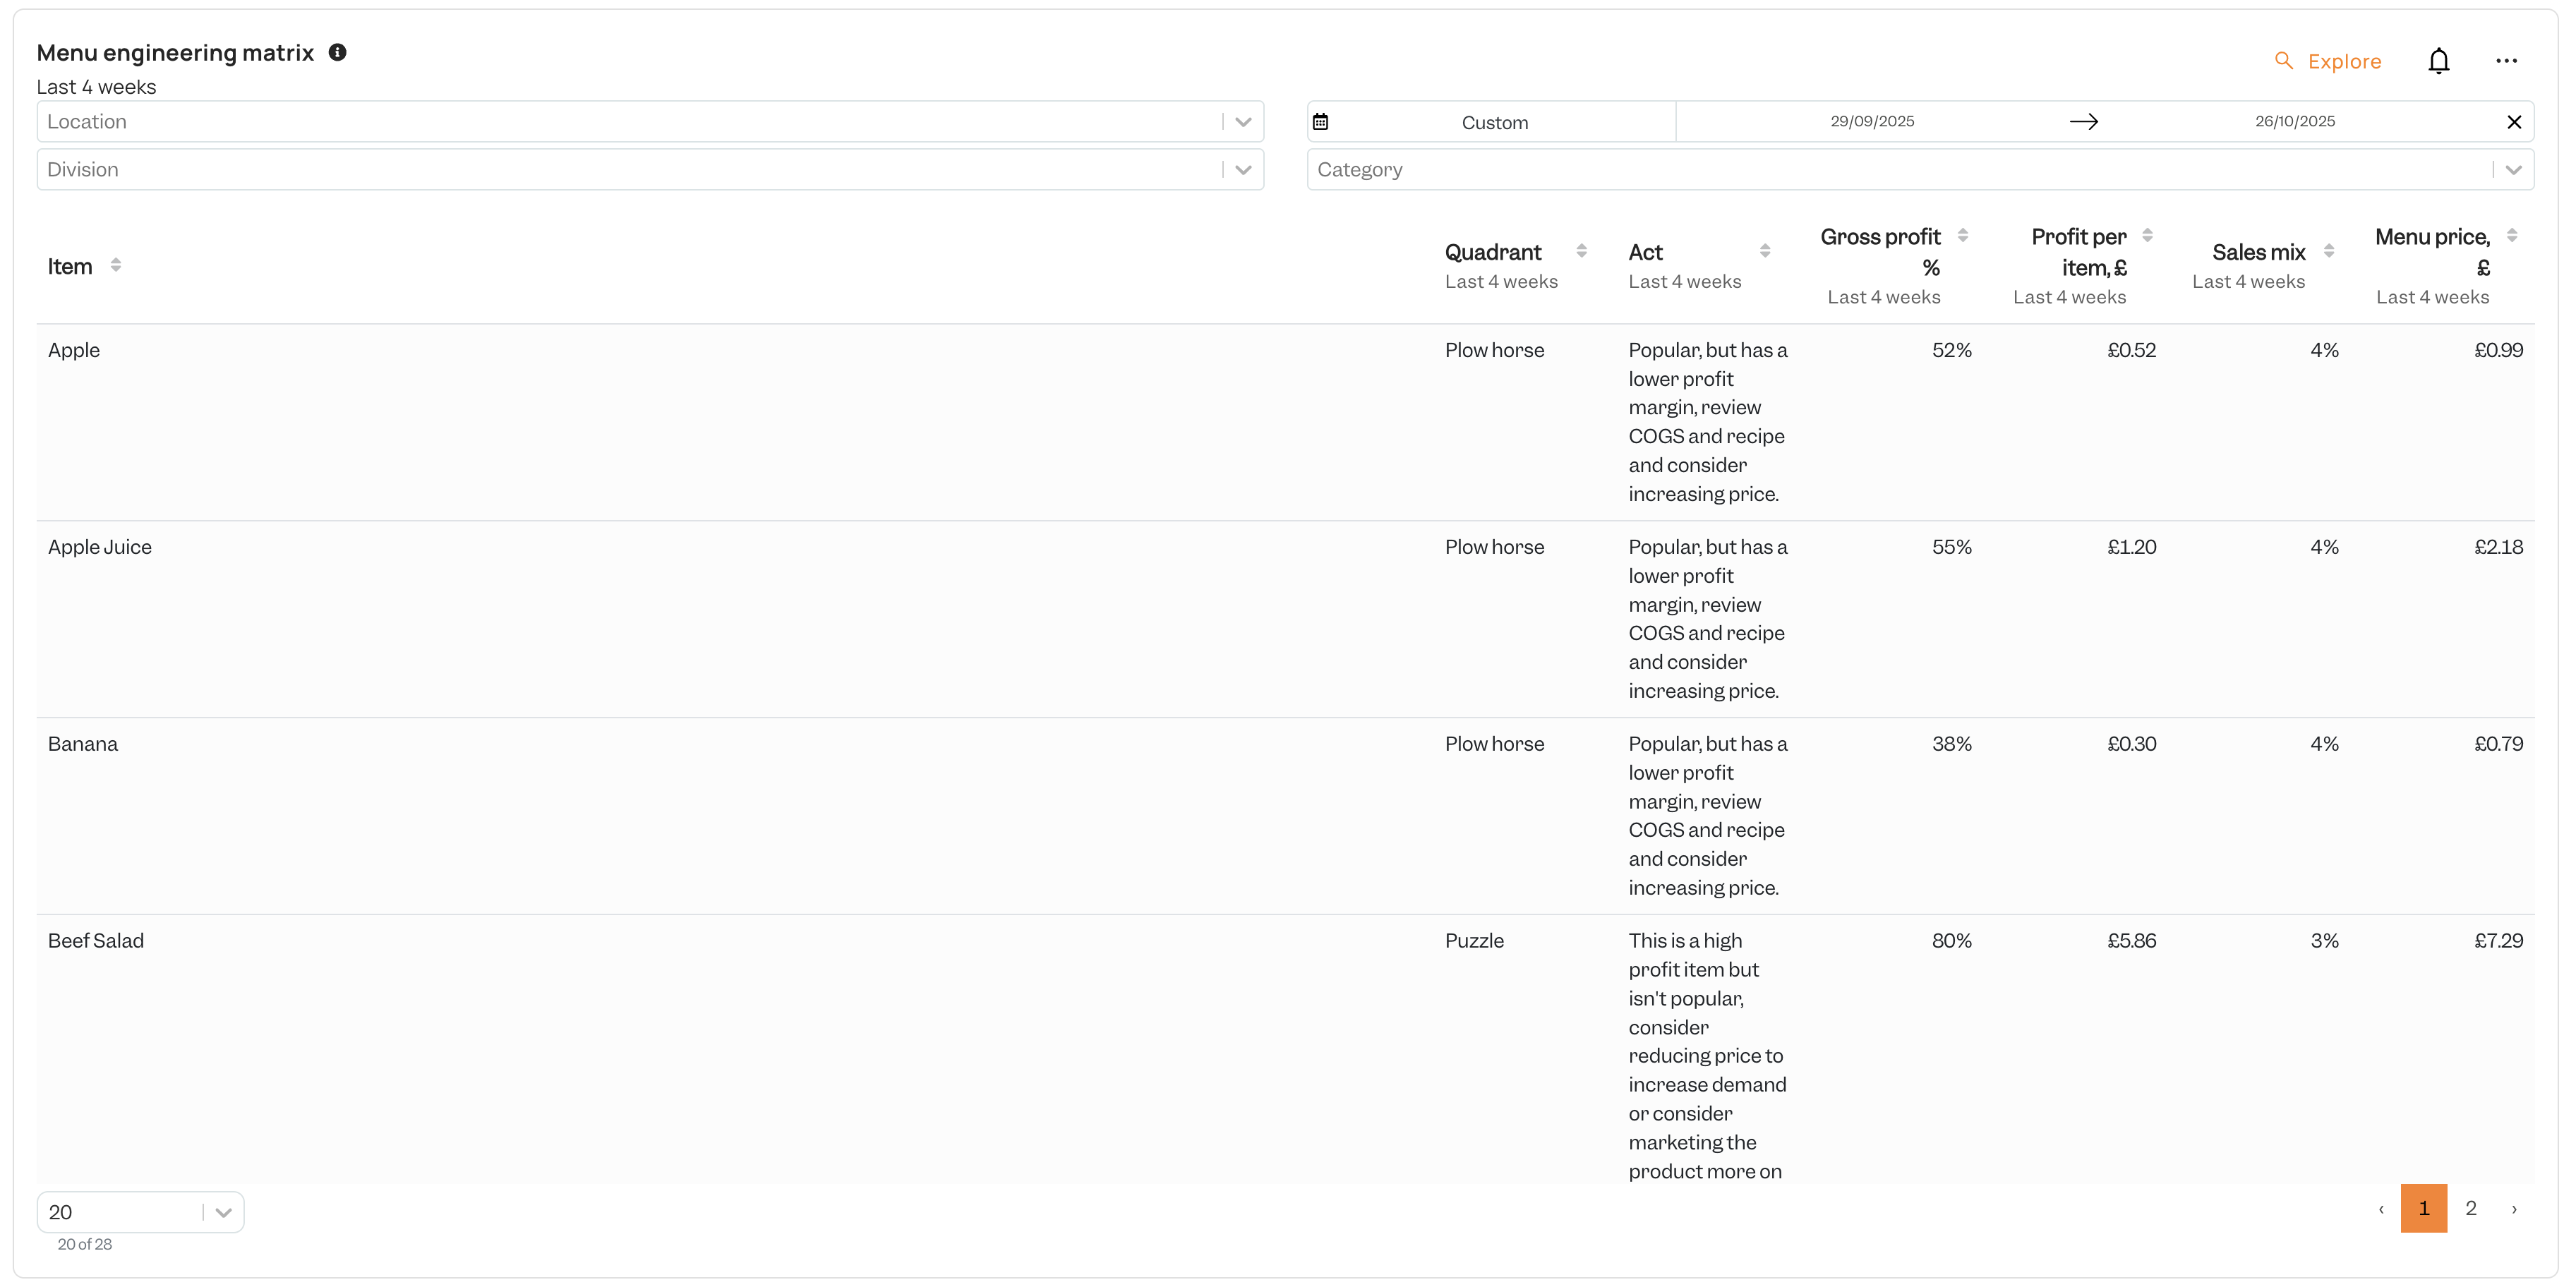Click into the Division filter field

[x=650, y=170]
